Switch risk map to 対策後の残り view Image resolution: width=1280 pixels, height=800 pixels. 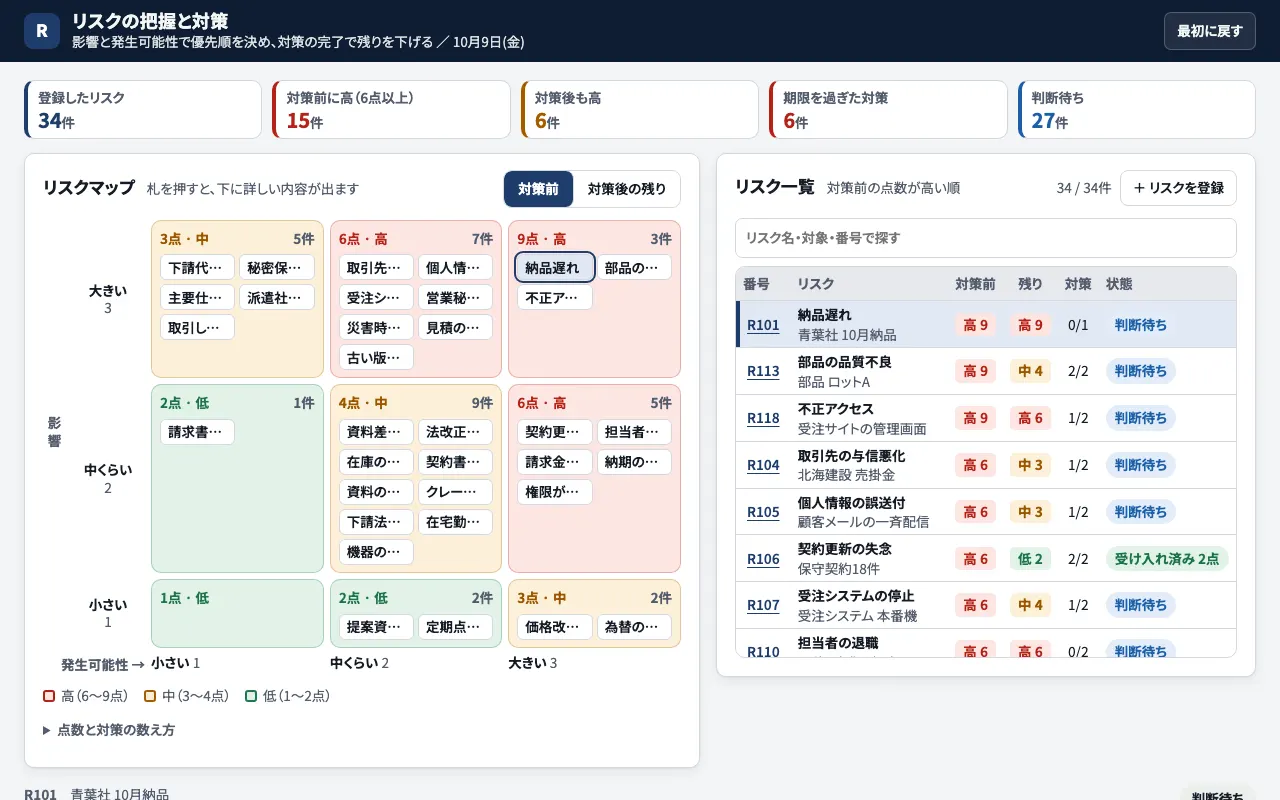[x=626, y=189]
